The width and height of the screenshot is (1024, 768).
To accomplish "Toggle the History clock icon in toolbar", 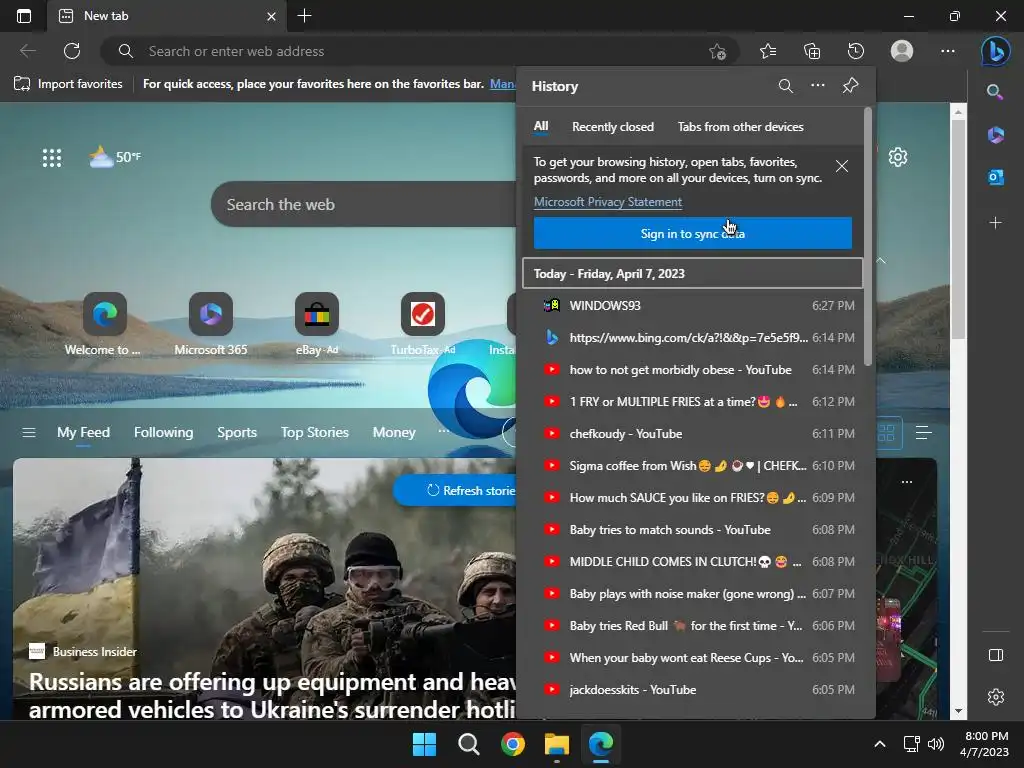I will [856, 51].
